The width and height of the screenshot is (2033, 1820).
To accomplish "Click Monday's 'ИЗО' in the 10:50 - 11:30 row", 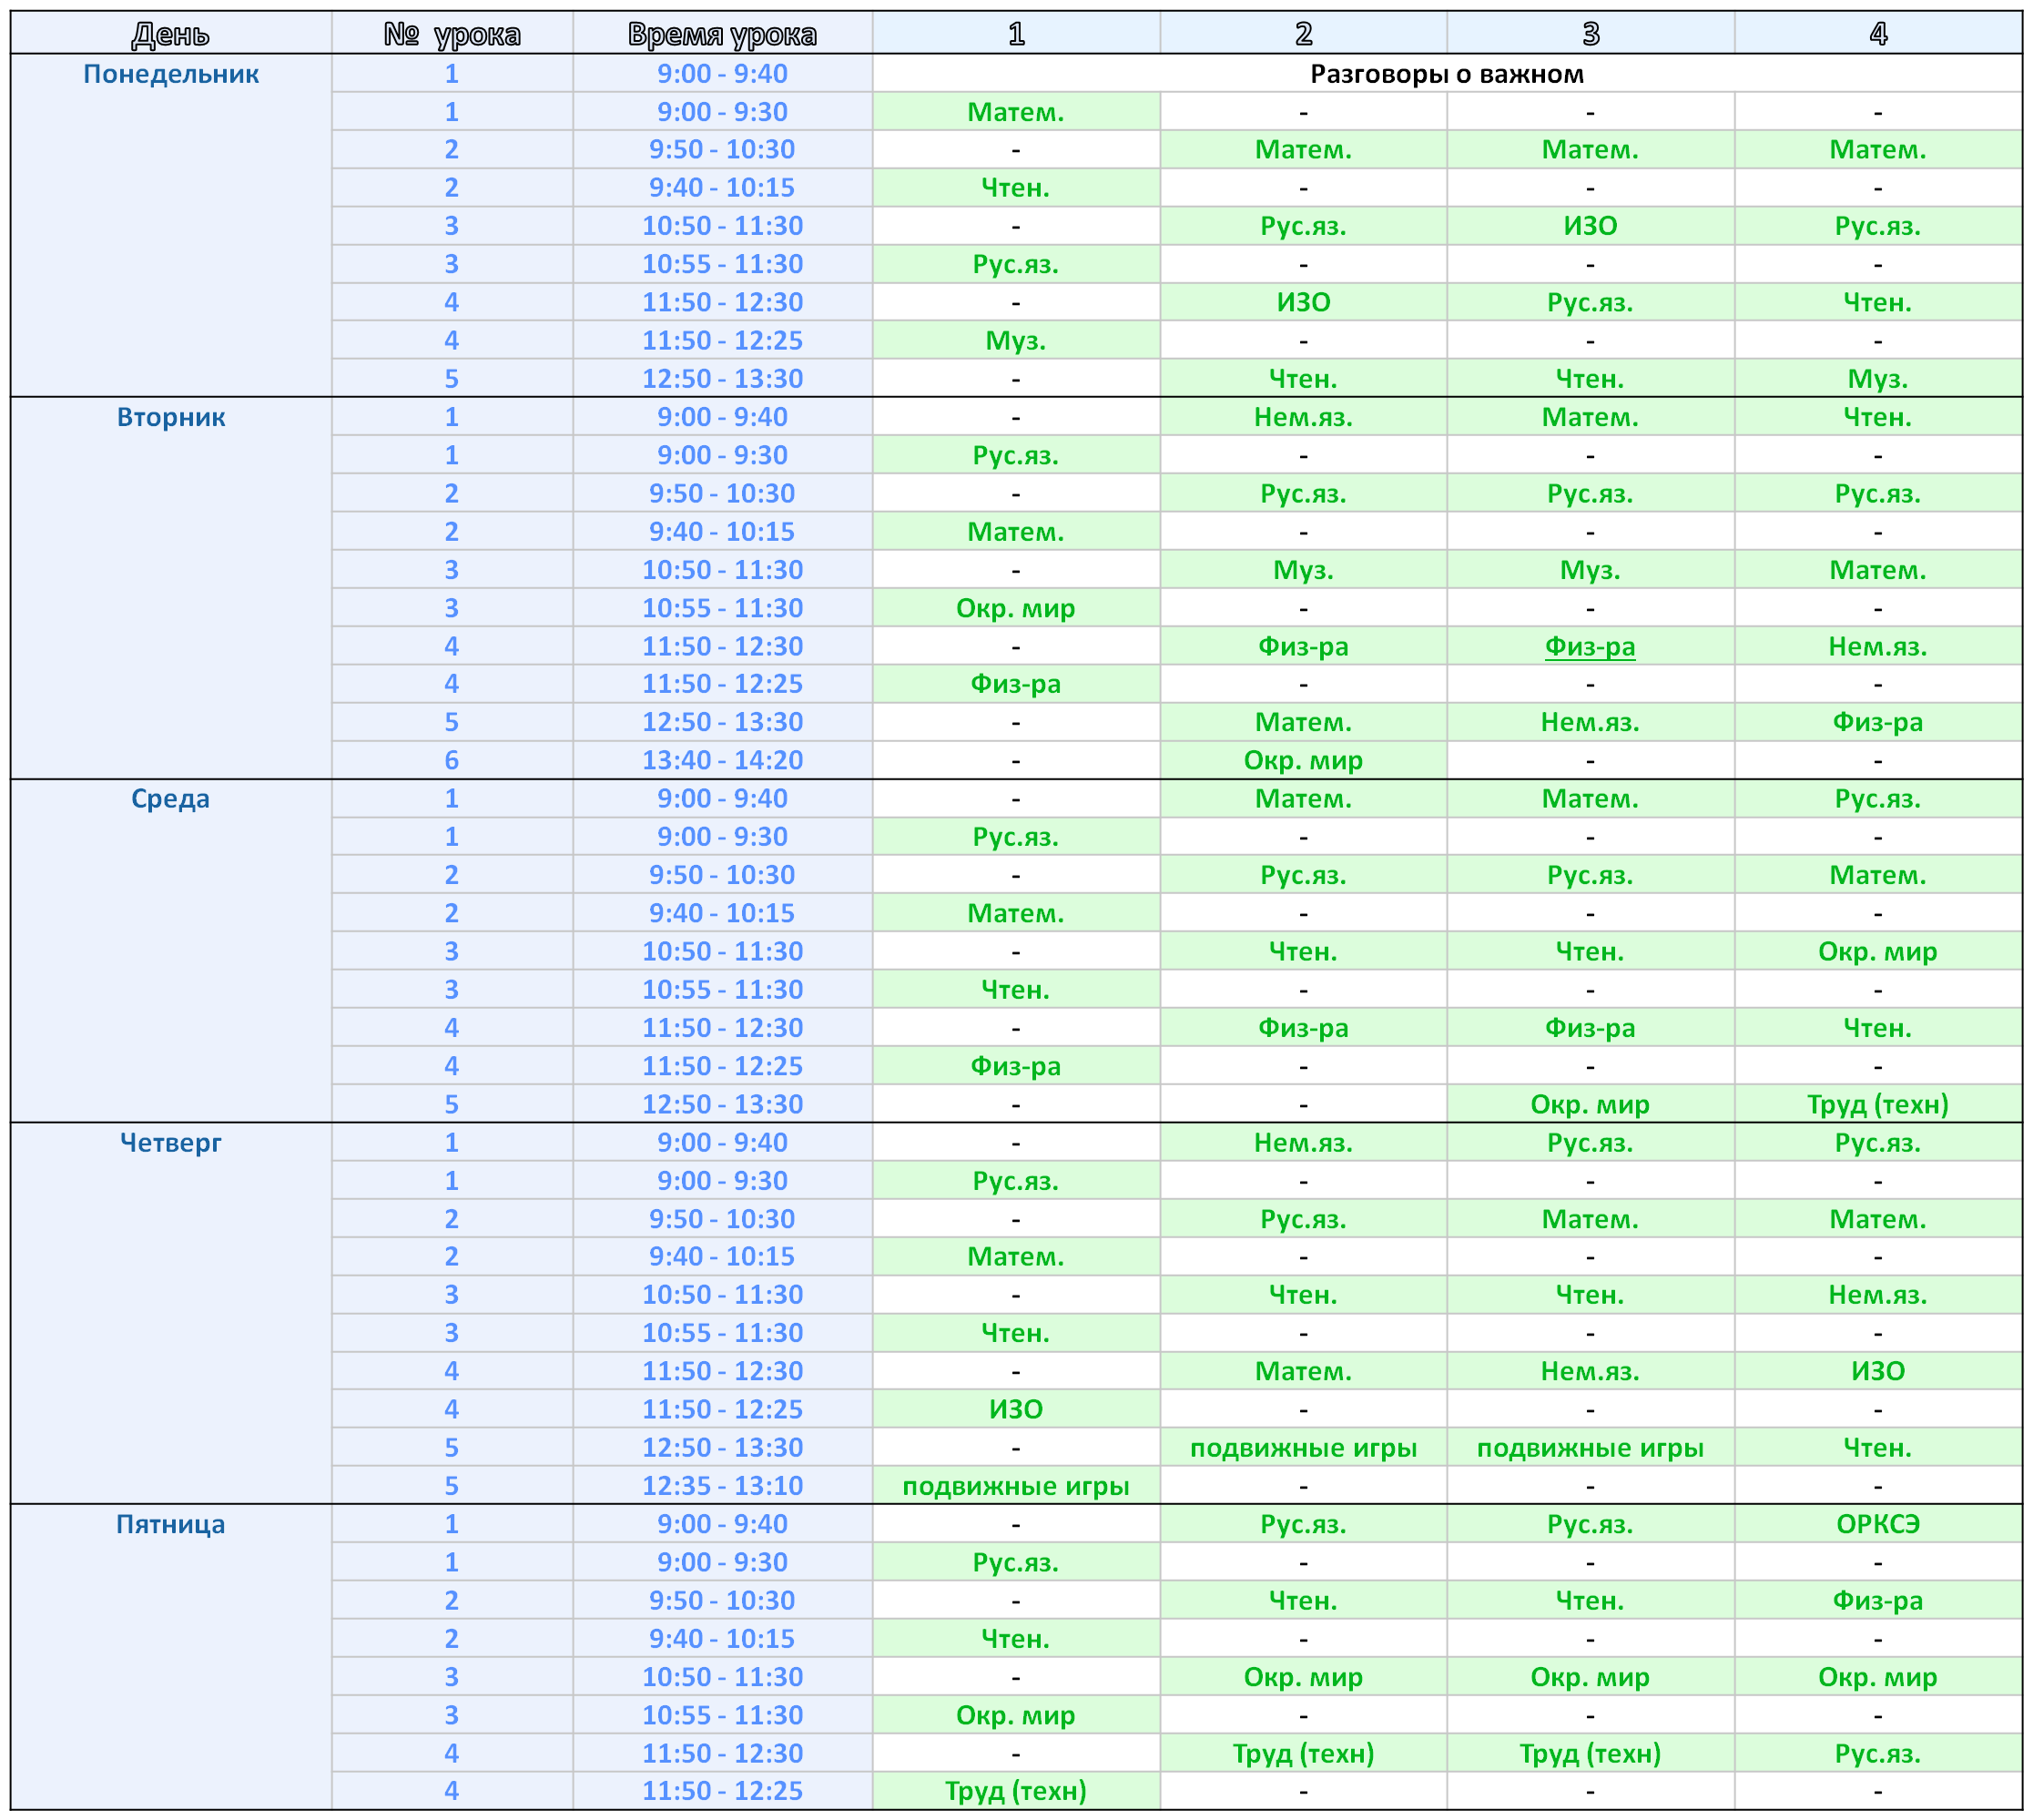I will 1590,226.
